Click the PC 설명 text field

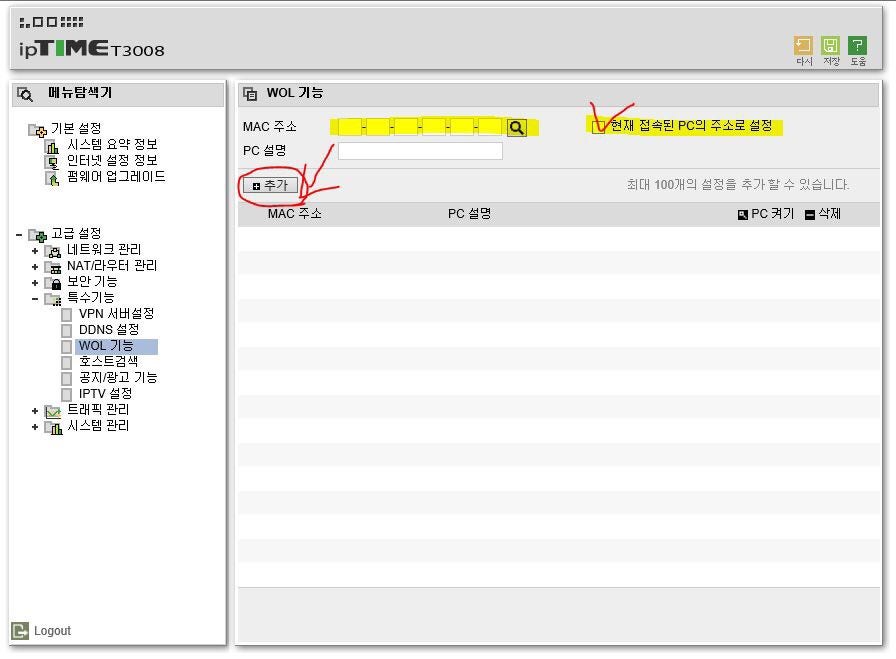tap(420, 151)
